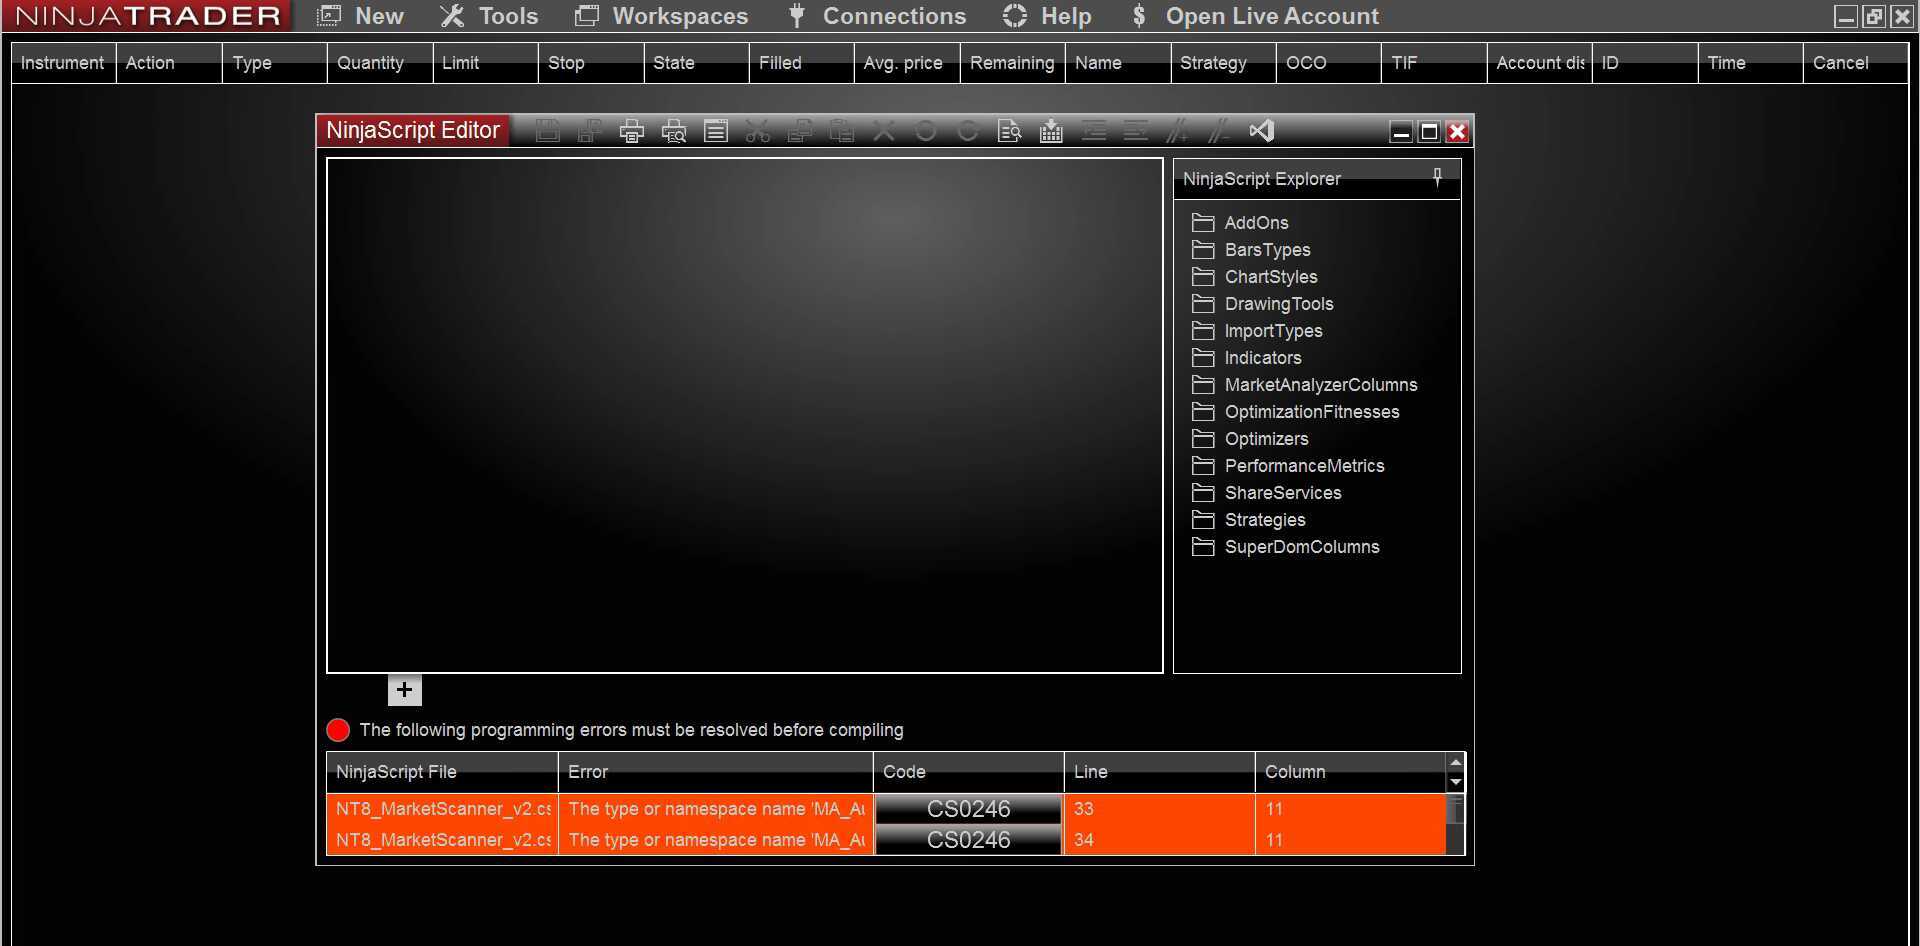
Task: Add a new editor tab with plus button
Action: (404, 689)
